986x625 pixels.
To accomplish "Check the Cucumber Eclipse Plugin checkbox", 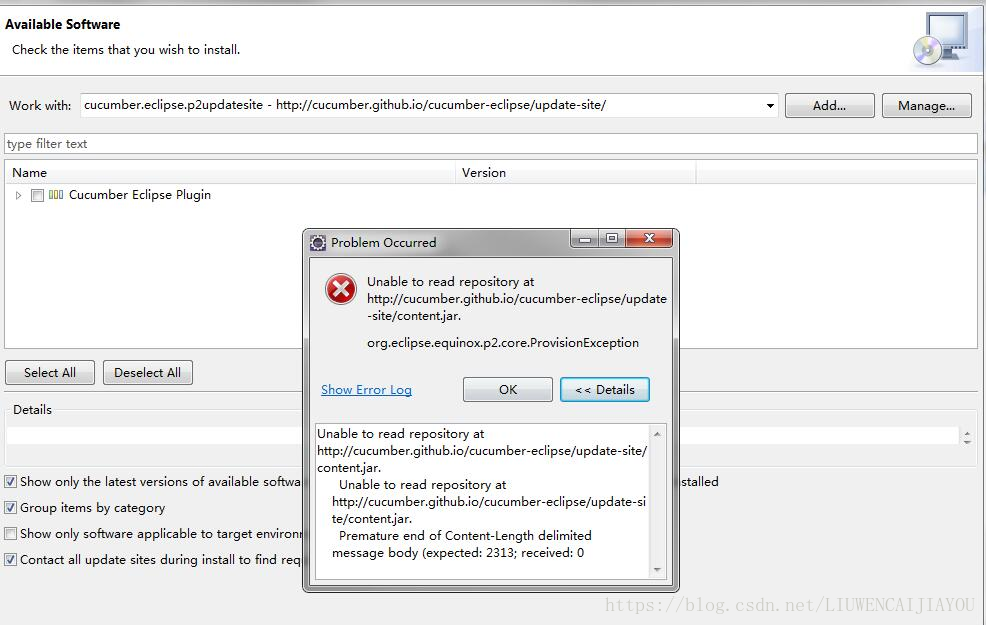I will (x=38, y=196).
